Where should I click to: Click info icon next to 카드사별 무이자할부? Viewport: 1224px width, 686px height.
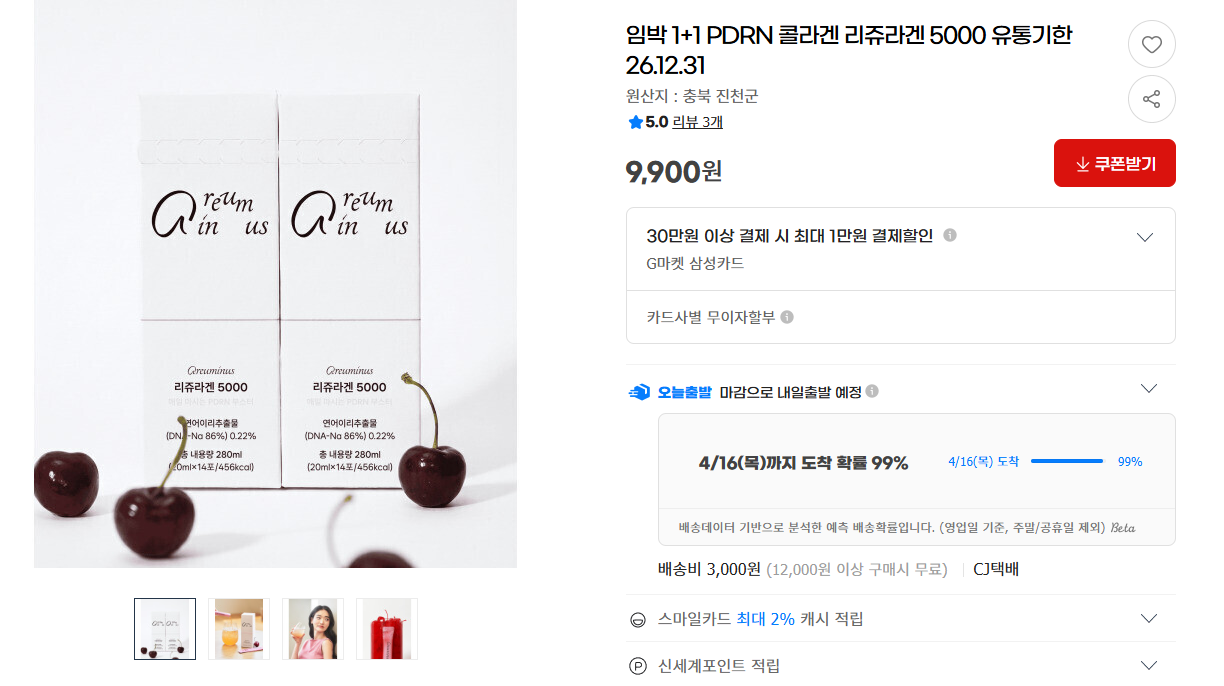click(x=787, y=317)
